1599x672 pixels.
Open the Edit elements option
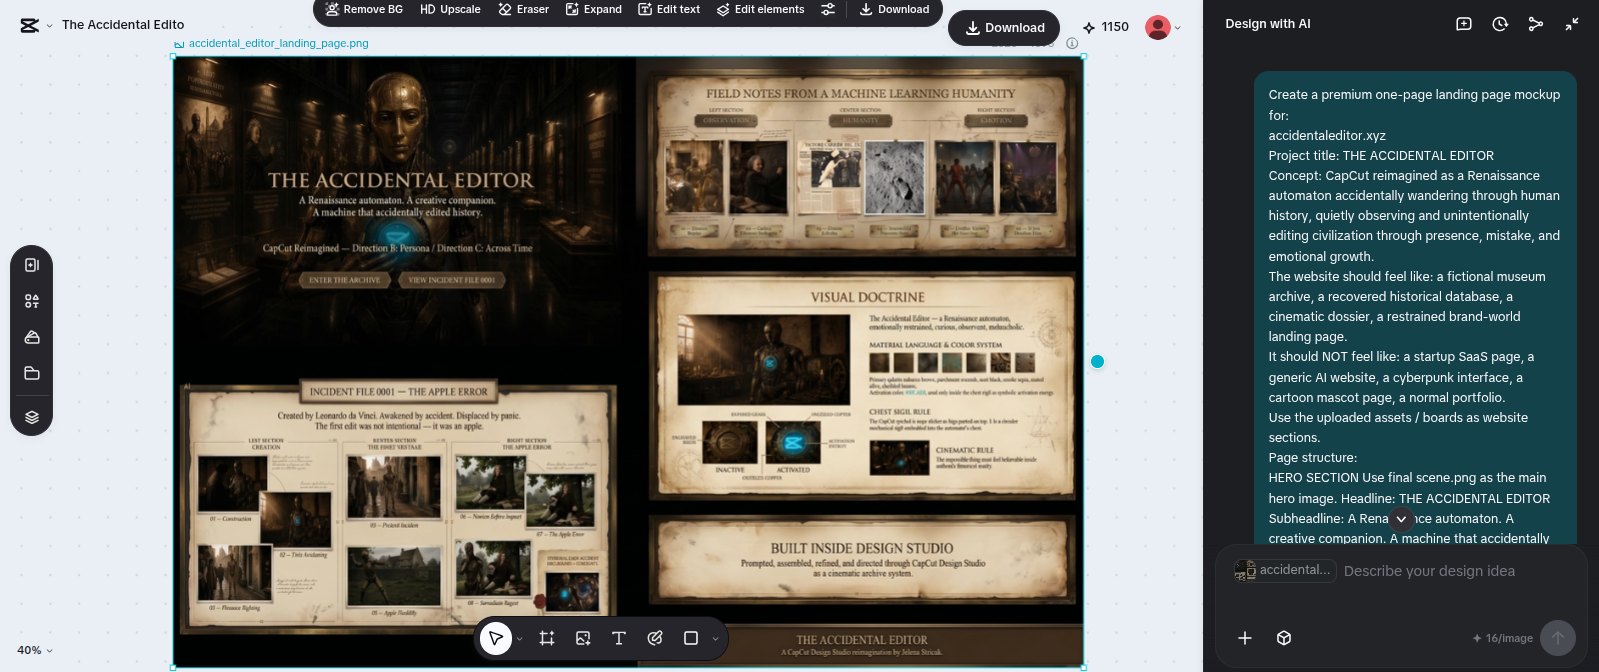coord(761,9)
